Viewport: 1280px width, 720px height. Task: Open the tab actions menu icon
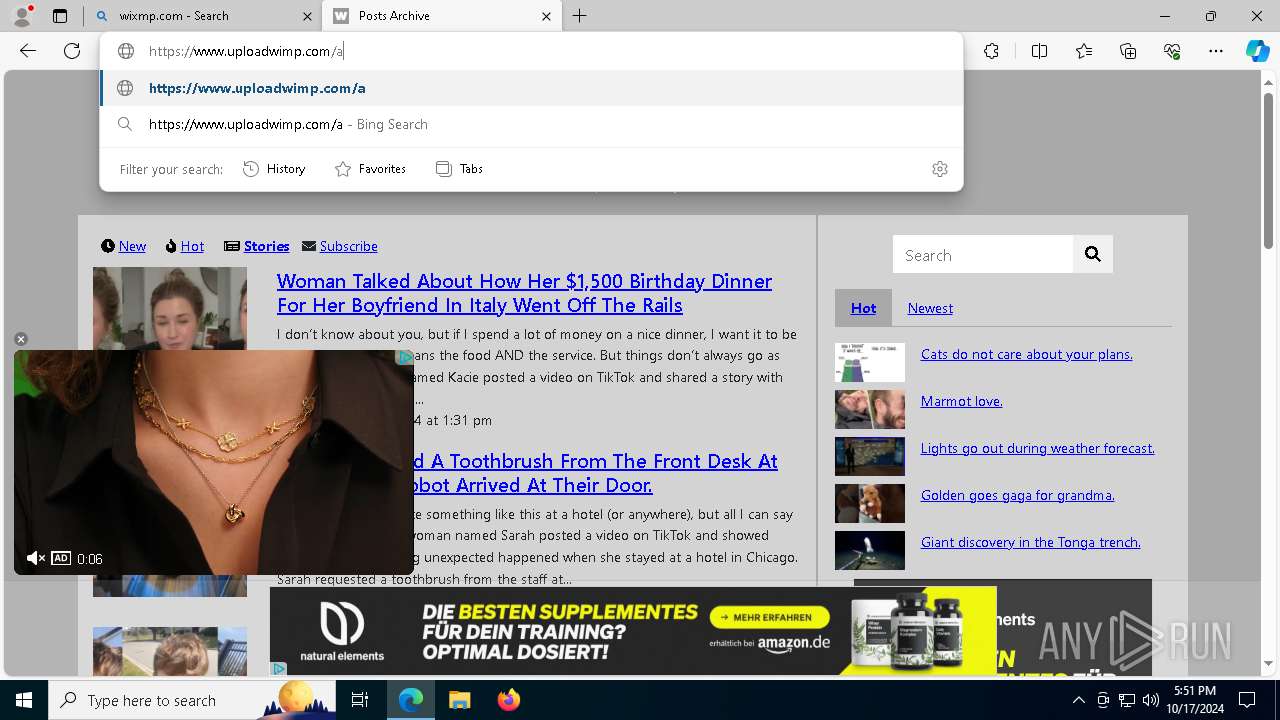pyautogui.click(x=60, y=16)
